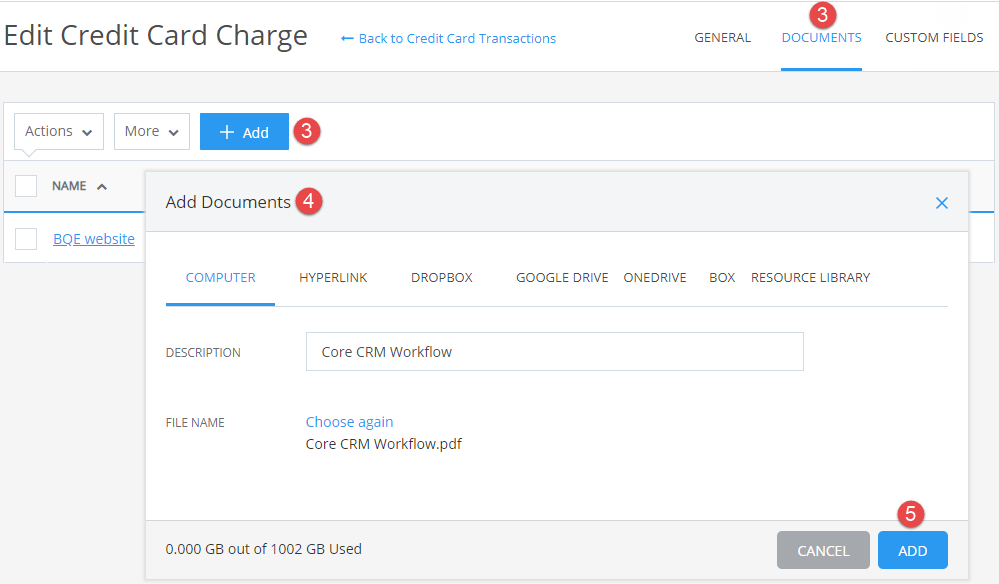Image resolution: width=999 pixels, height=584 pixels.
Task: Open the BQE website document link
Action: tap(93, 238)
